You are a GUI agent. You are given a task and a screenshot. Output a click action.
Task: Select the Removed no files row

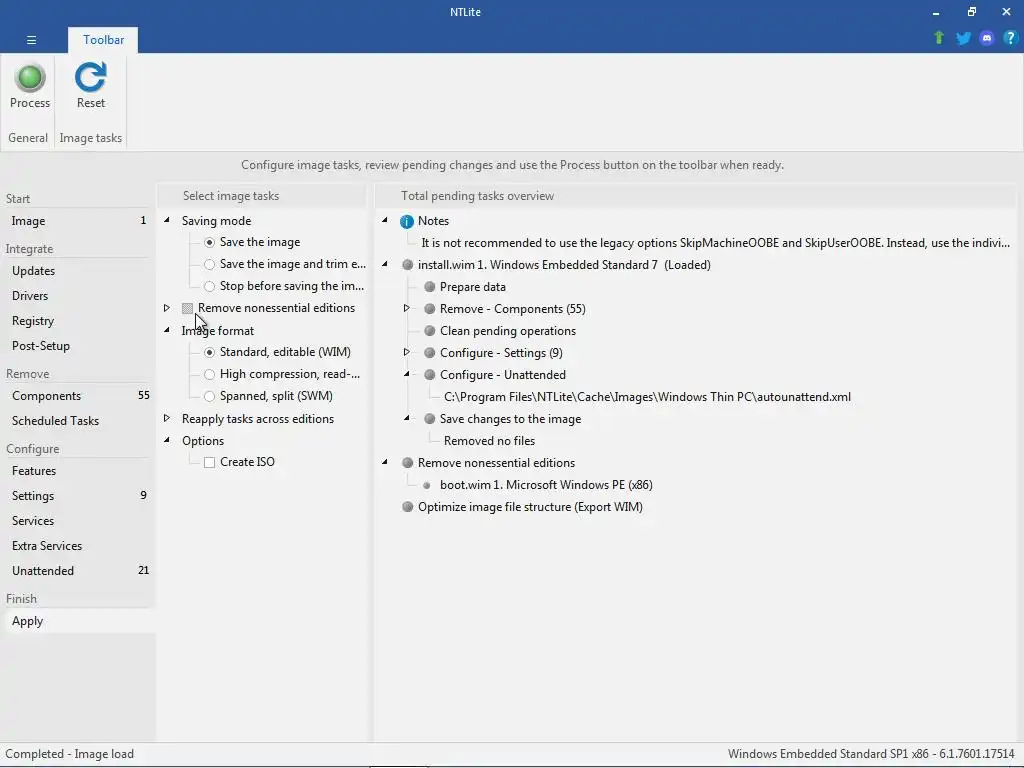point(489,441)
